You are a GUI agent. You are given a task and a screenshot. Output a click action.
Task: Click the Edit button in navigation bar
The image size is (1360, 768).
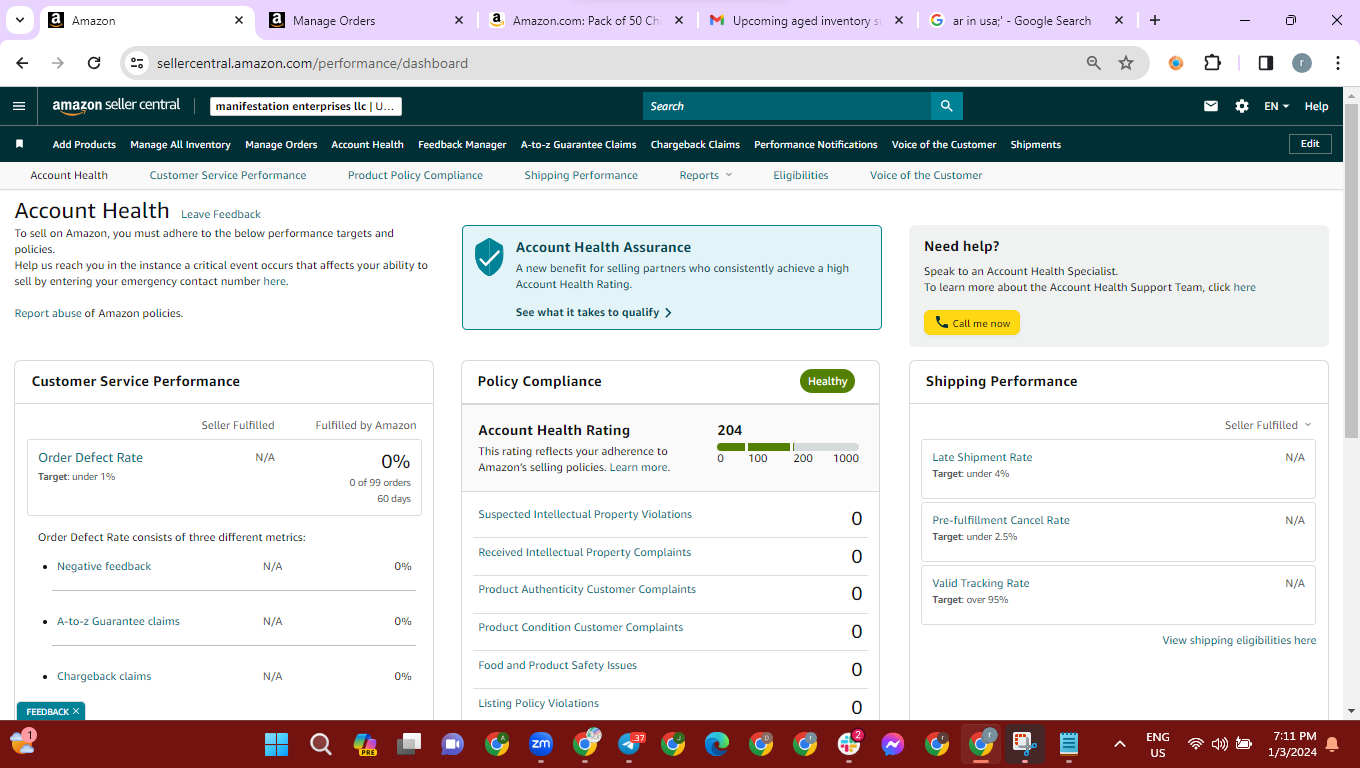click(1310, 144)
